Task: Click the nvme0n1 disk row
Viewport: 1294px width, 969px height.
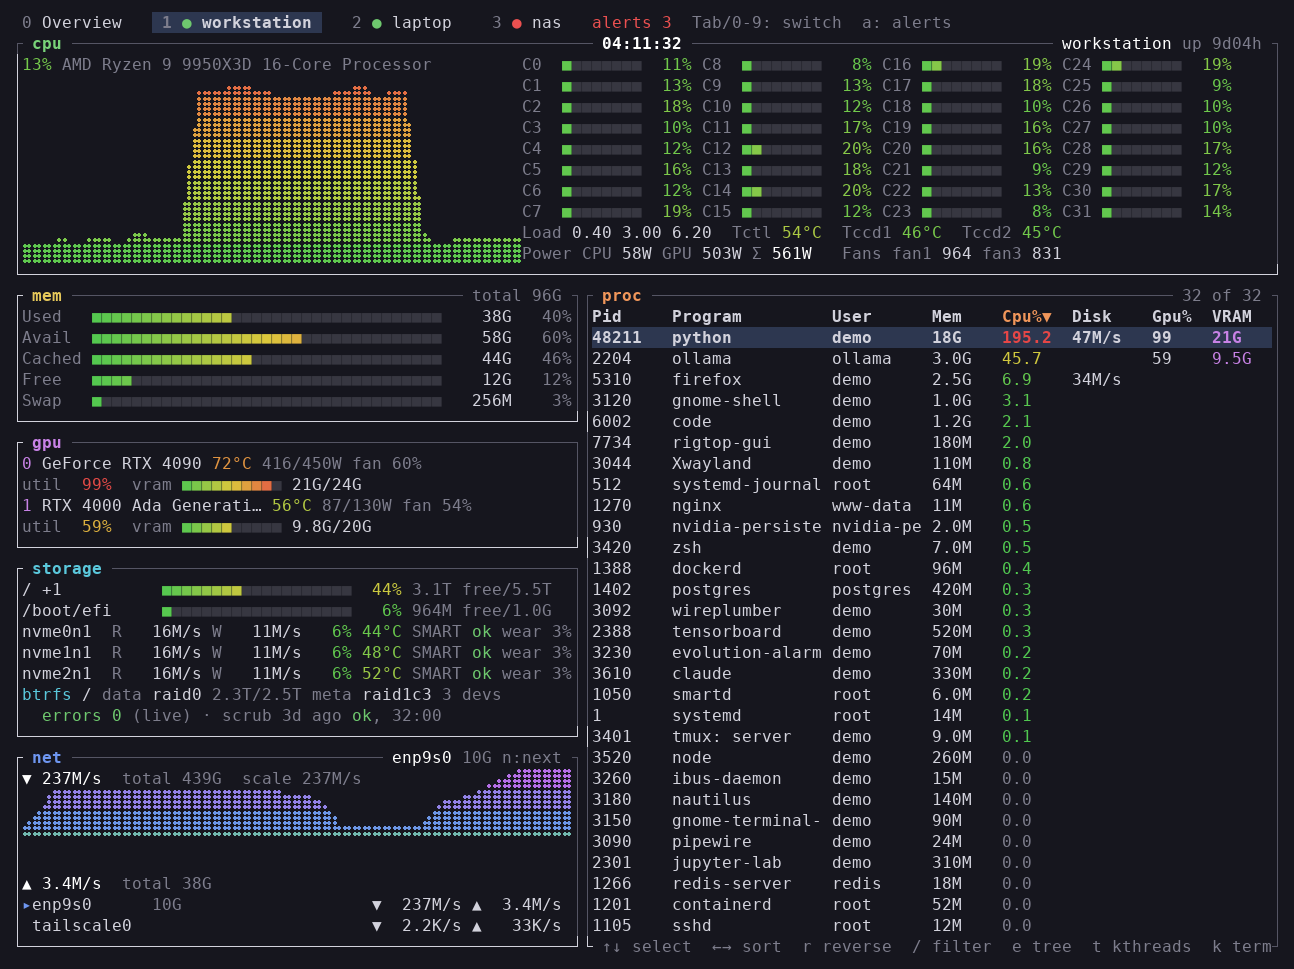Action: [x=297, y=631]
